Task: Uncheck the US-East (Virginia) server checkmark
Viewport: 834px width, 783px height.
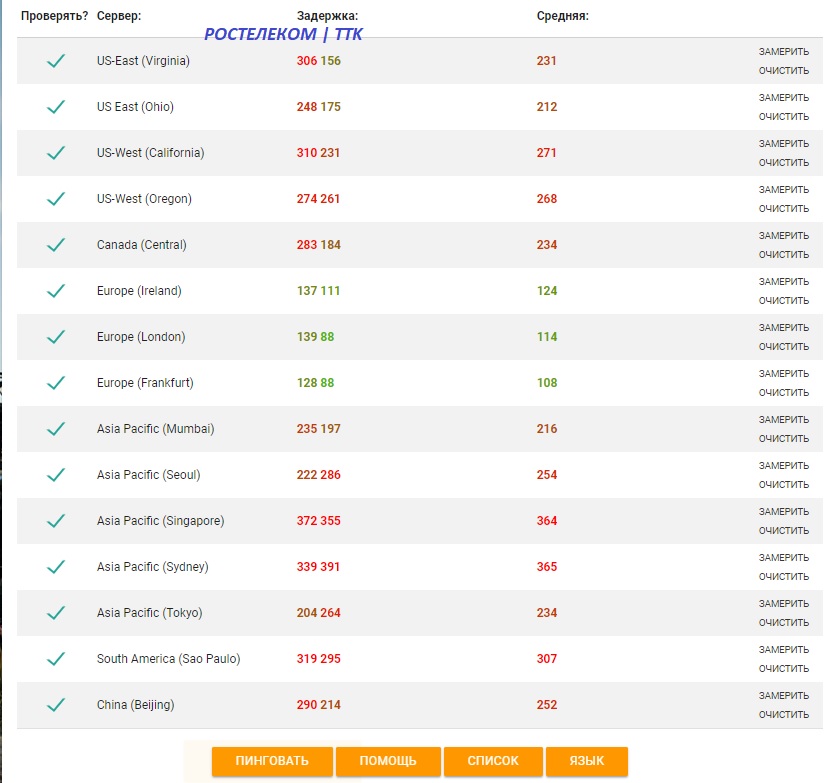Action: click(x=56, y=61)
